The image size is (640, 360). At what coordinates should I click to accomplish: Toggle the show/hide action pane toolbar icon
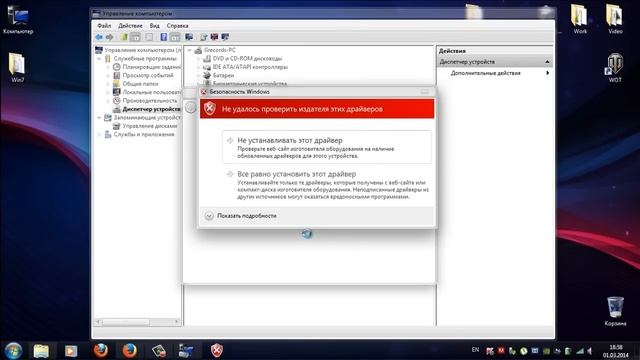[x=175, y=37]
